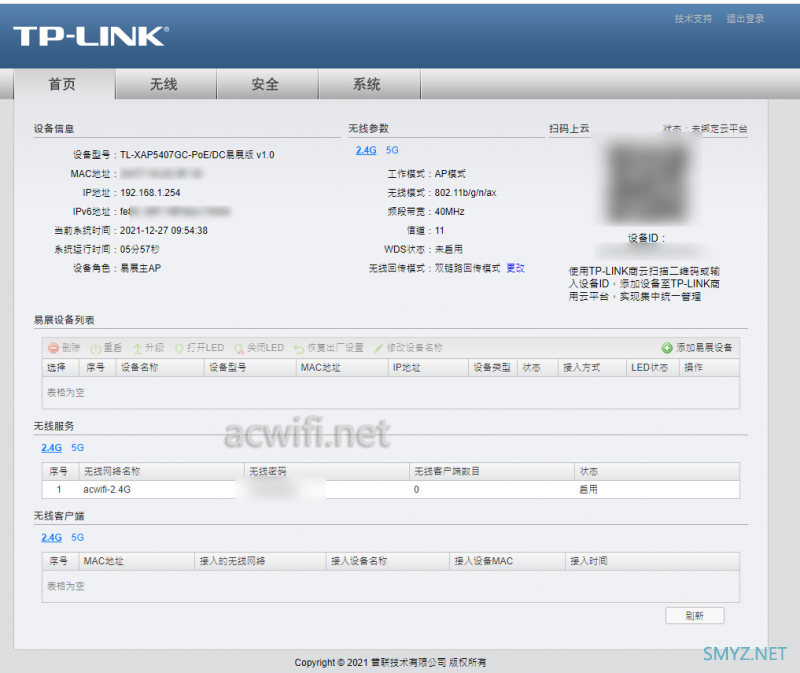Click 退出登录 to log out
Viewport: 800px width, 673px height.
pos(745,19)
